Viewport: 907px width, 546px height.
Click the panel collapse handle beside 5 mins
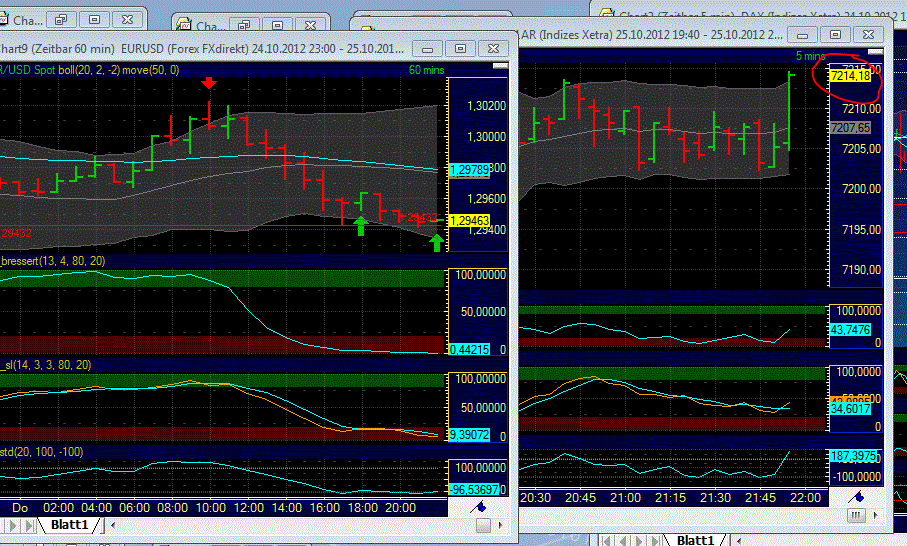point(876,52)
